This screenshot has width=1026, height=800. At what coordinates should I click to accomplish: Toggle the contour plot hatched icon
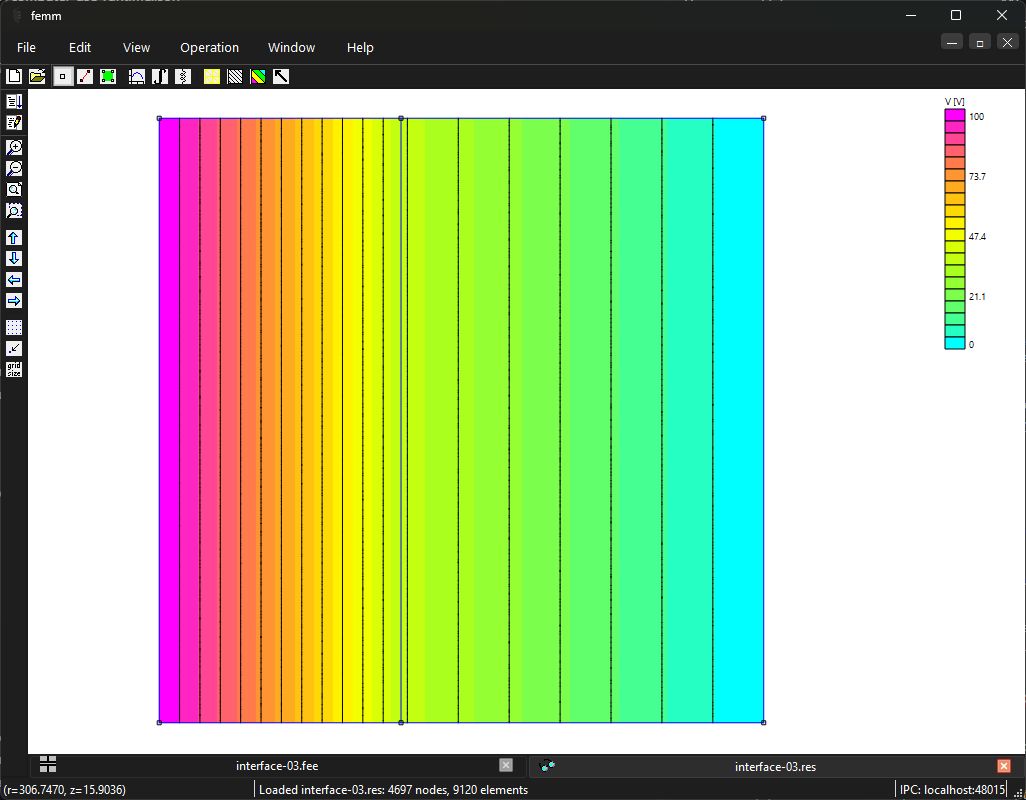coord(234,77)
